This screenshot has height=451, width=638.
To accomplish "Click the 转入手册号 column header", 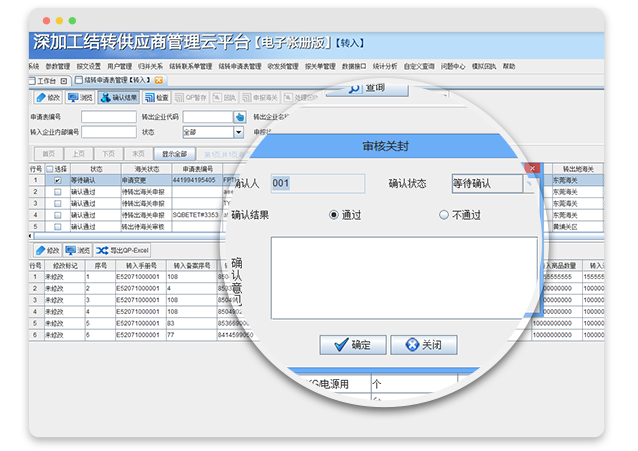I will [141, 265].
